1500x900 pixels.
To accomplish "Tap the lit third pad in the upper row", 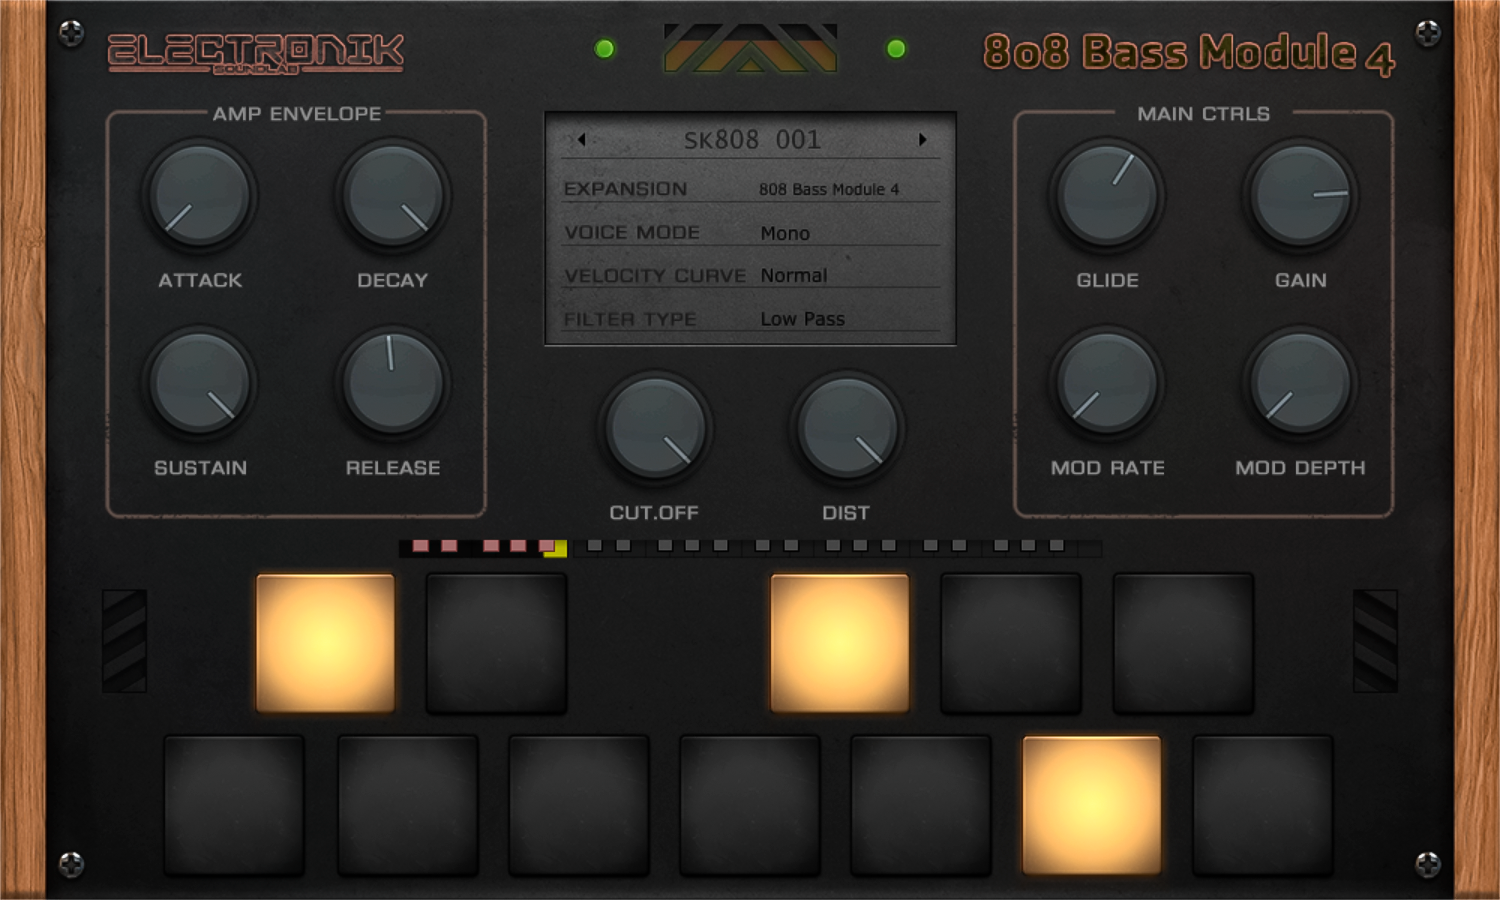I will pos(840,643).
